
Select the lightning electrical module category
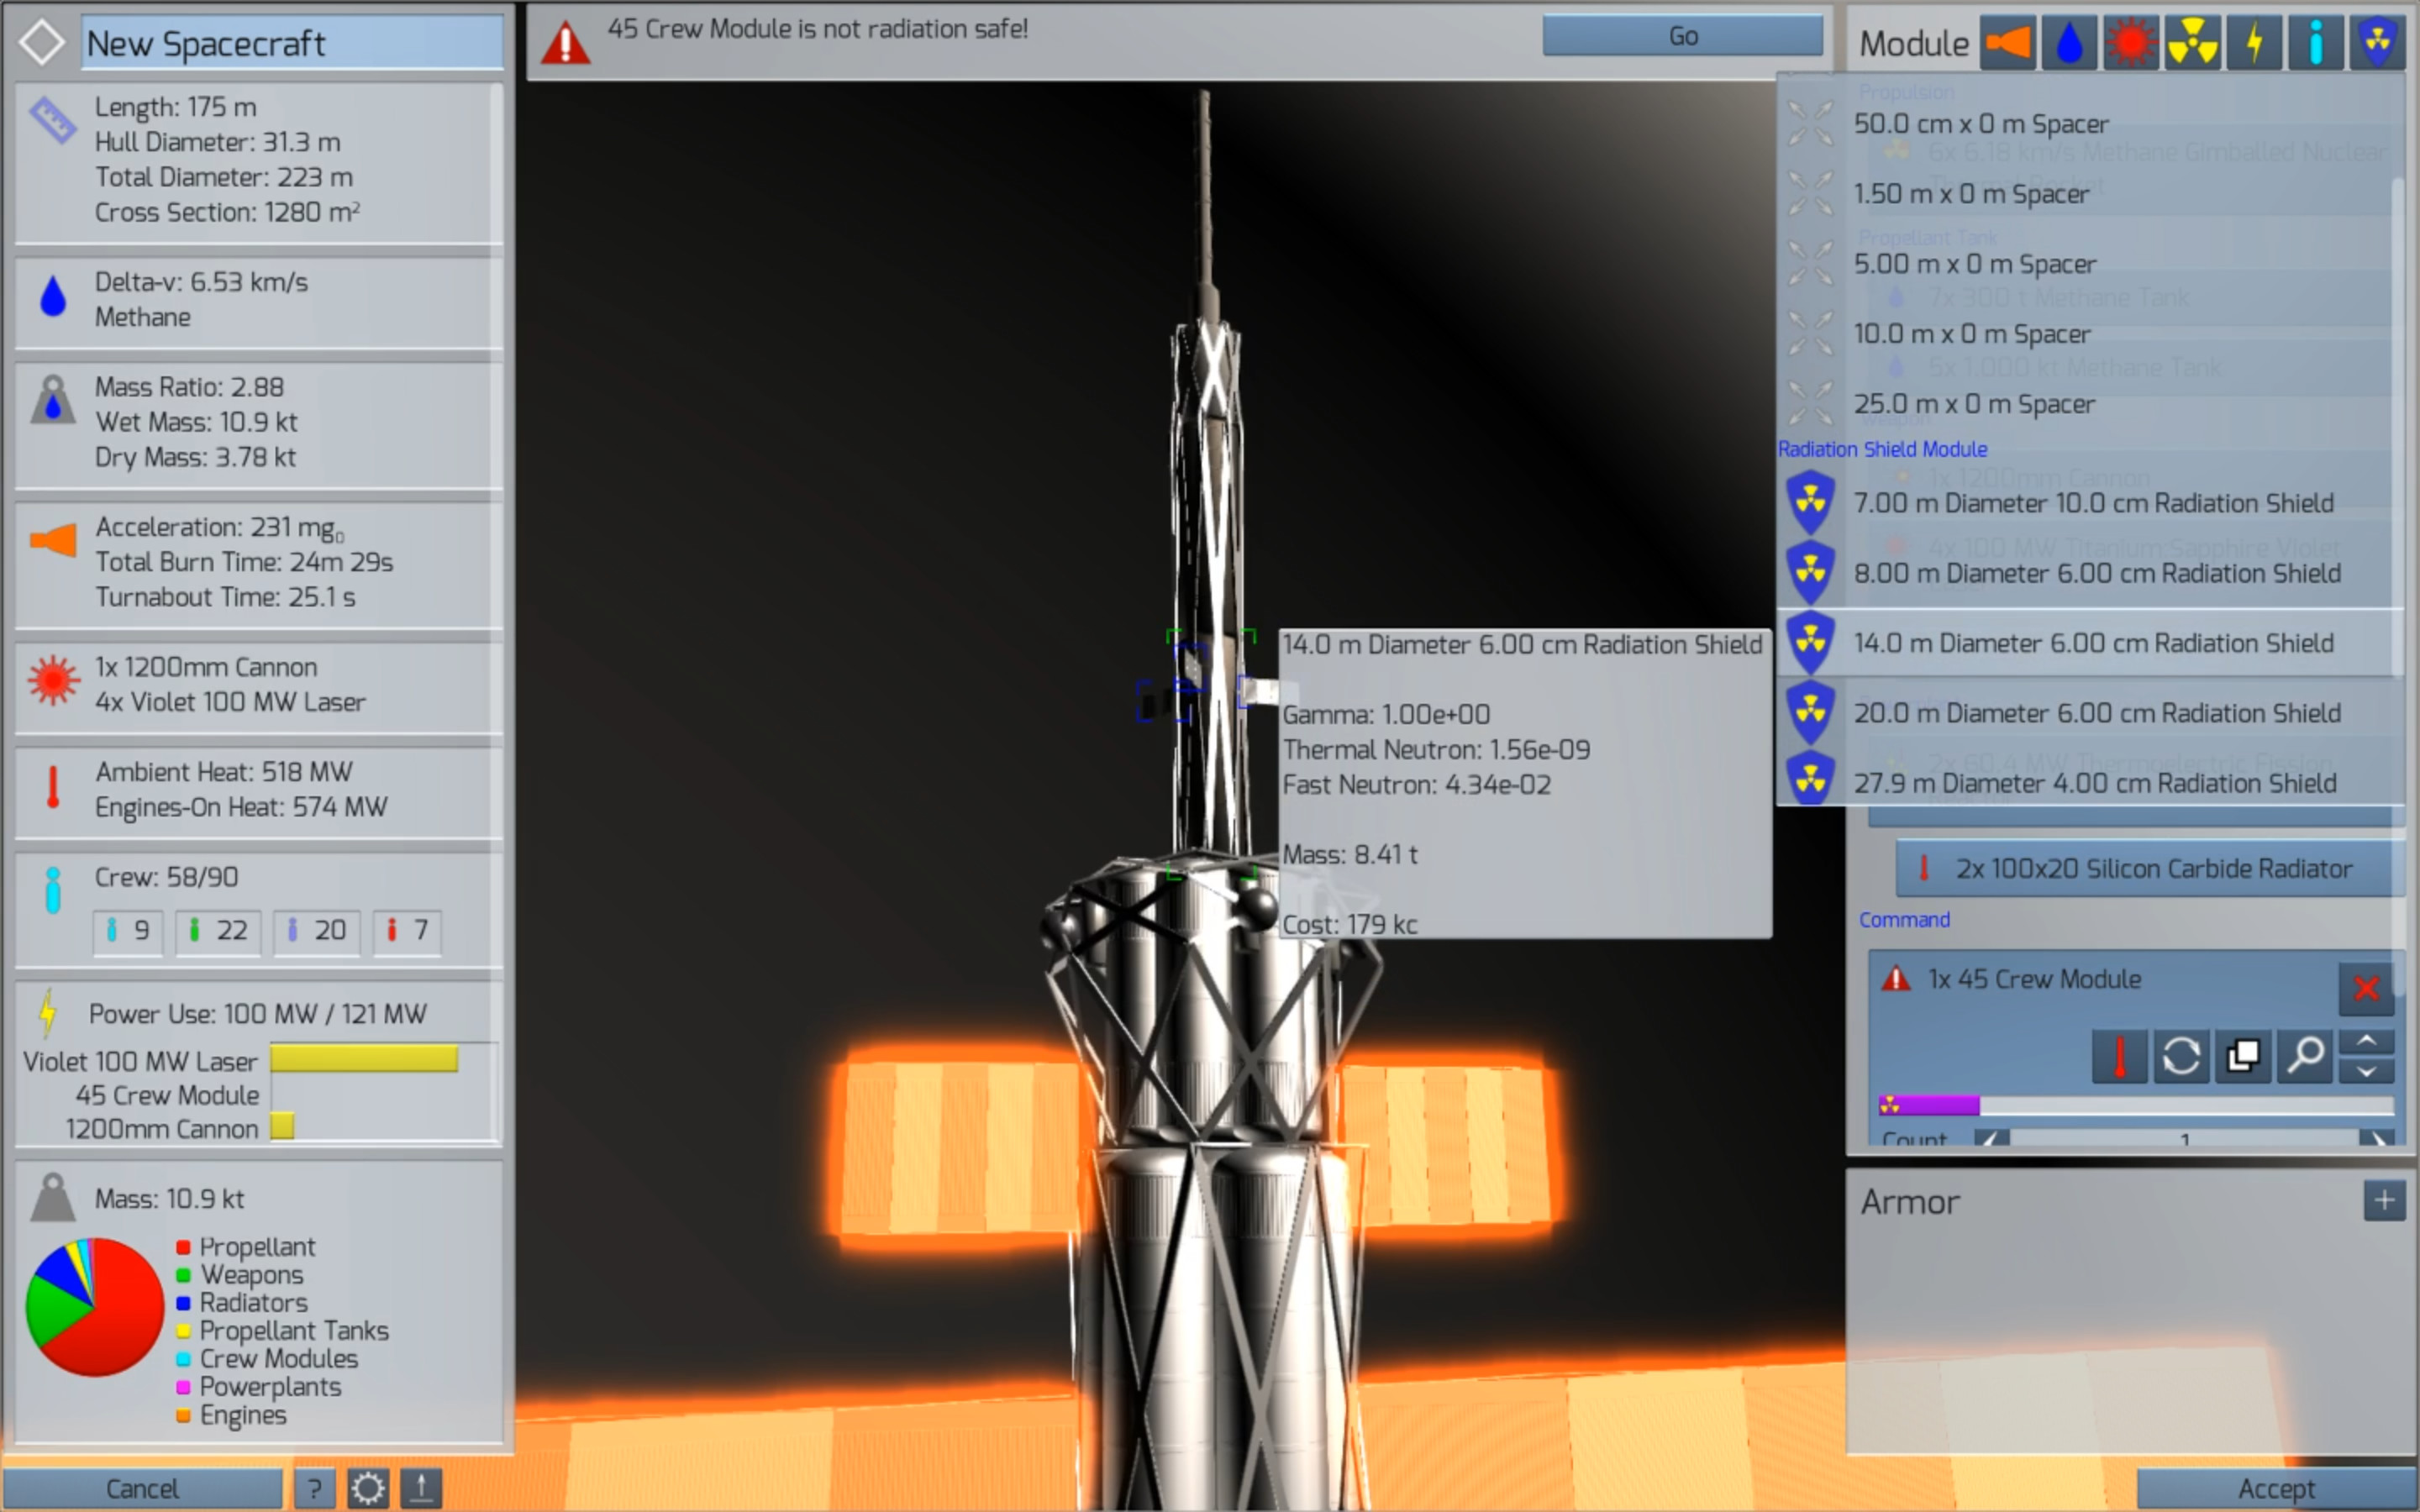click(x=2255, y=42)
